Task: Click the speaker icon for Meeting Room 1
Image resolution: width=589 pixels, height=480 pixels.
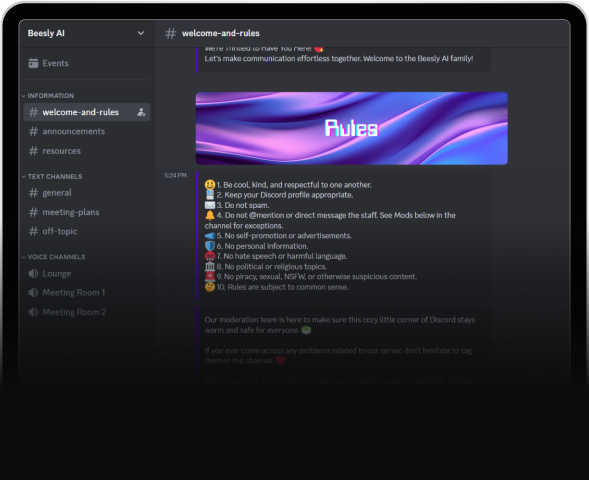Action: pos(33,293)
